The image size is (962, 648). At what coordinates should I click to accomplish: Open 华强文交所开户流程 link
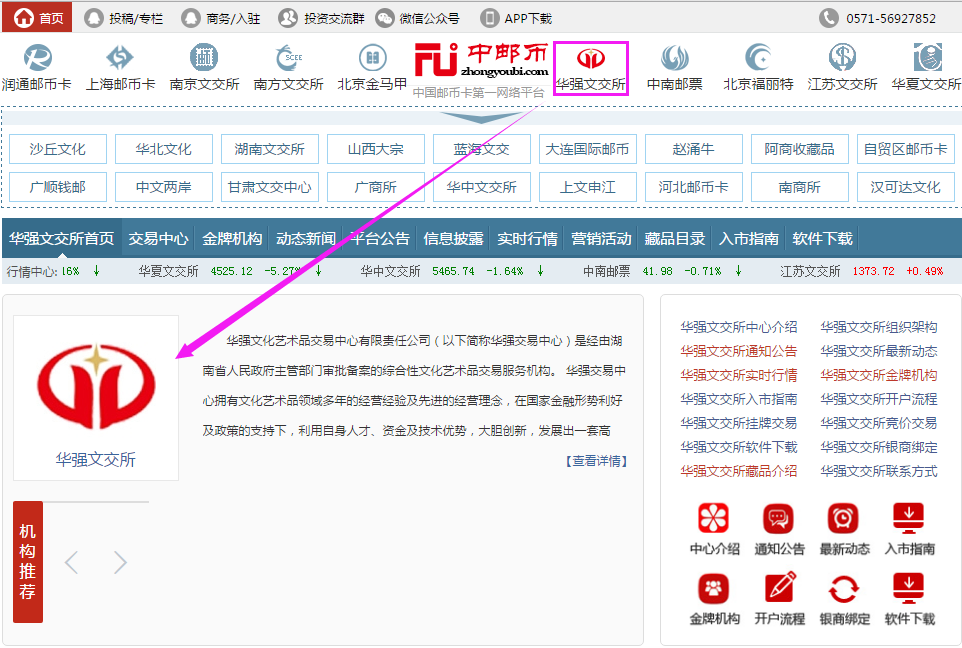pyautogui.click(x=879, y=399)
